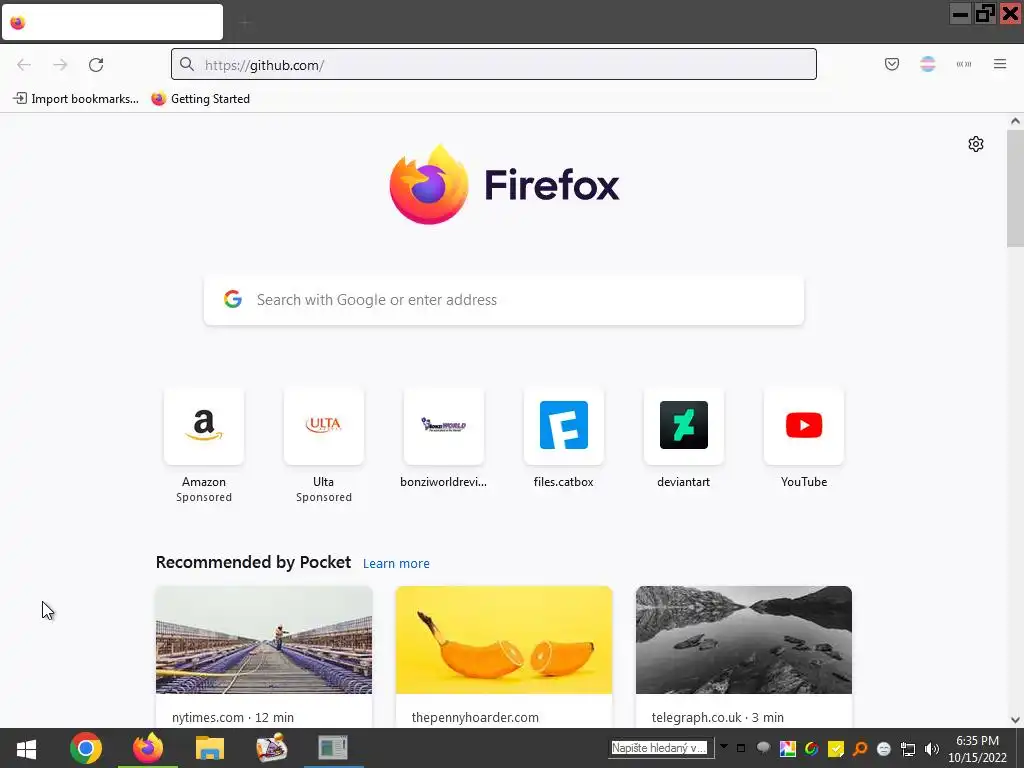This screenshot has height=768, width=1024.
Task: Click the Learn more link next to Pocket
Action: (x=396, y=564)
